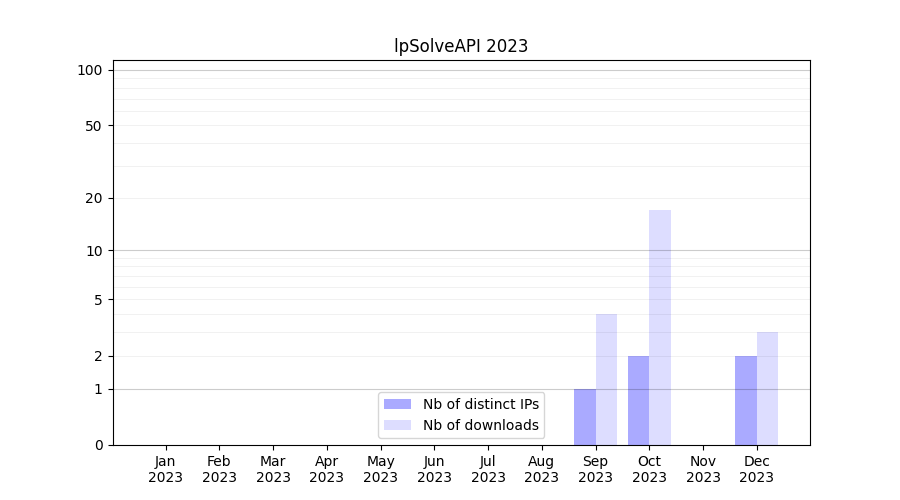Select the October distinct IPs bar

pyautogui.click(x=638, y=400)
